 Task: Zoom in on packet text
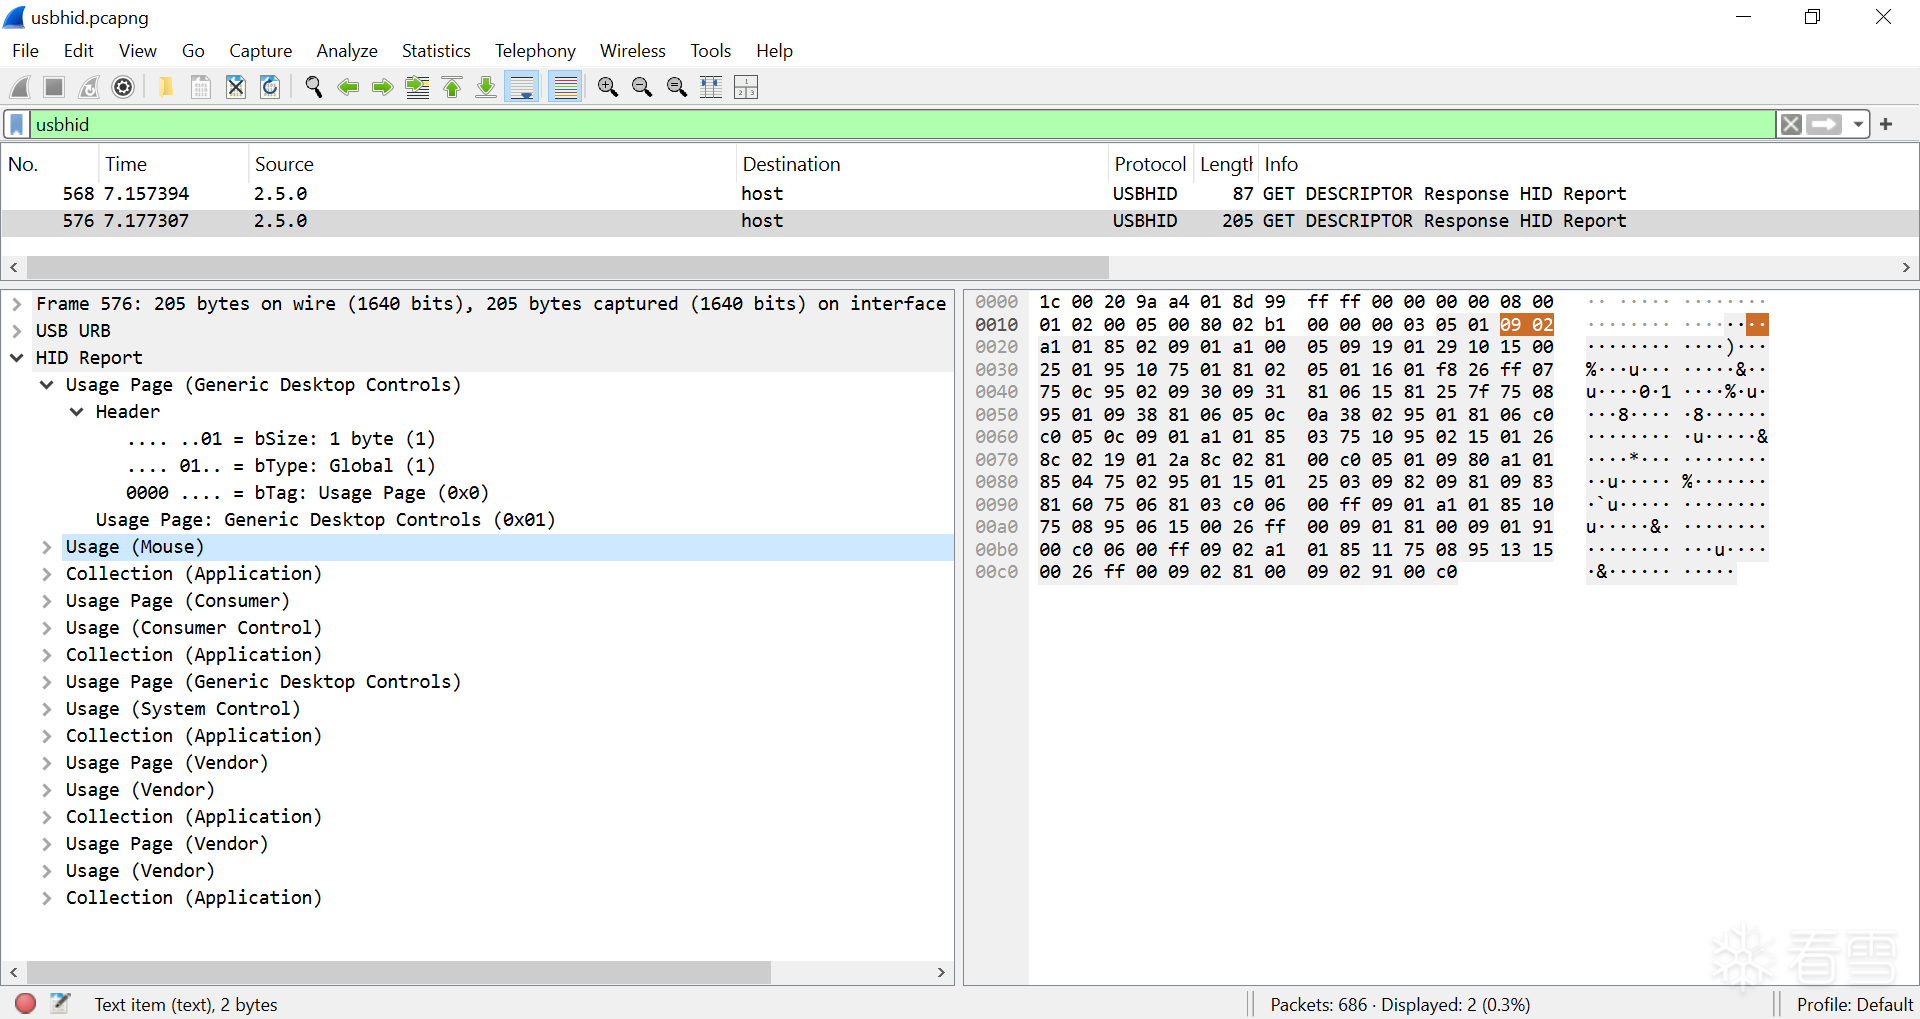pyautogui.click(x=607, y=88)
